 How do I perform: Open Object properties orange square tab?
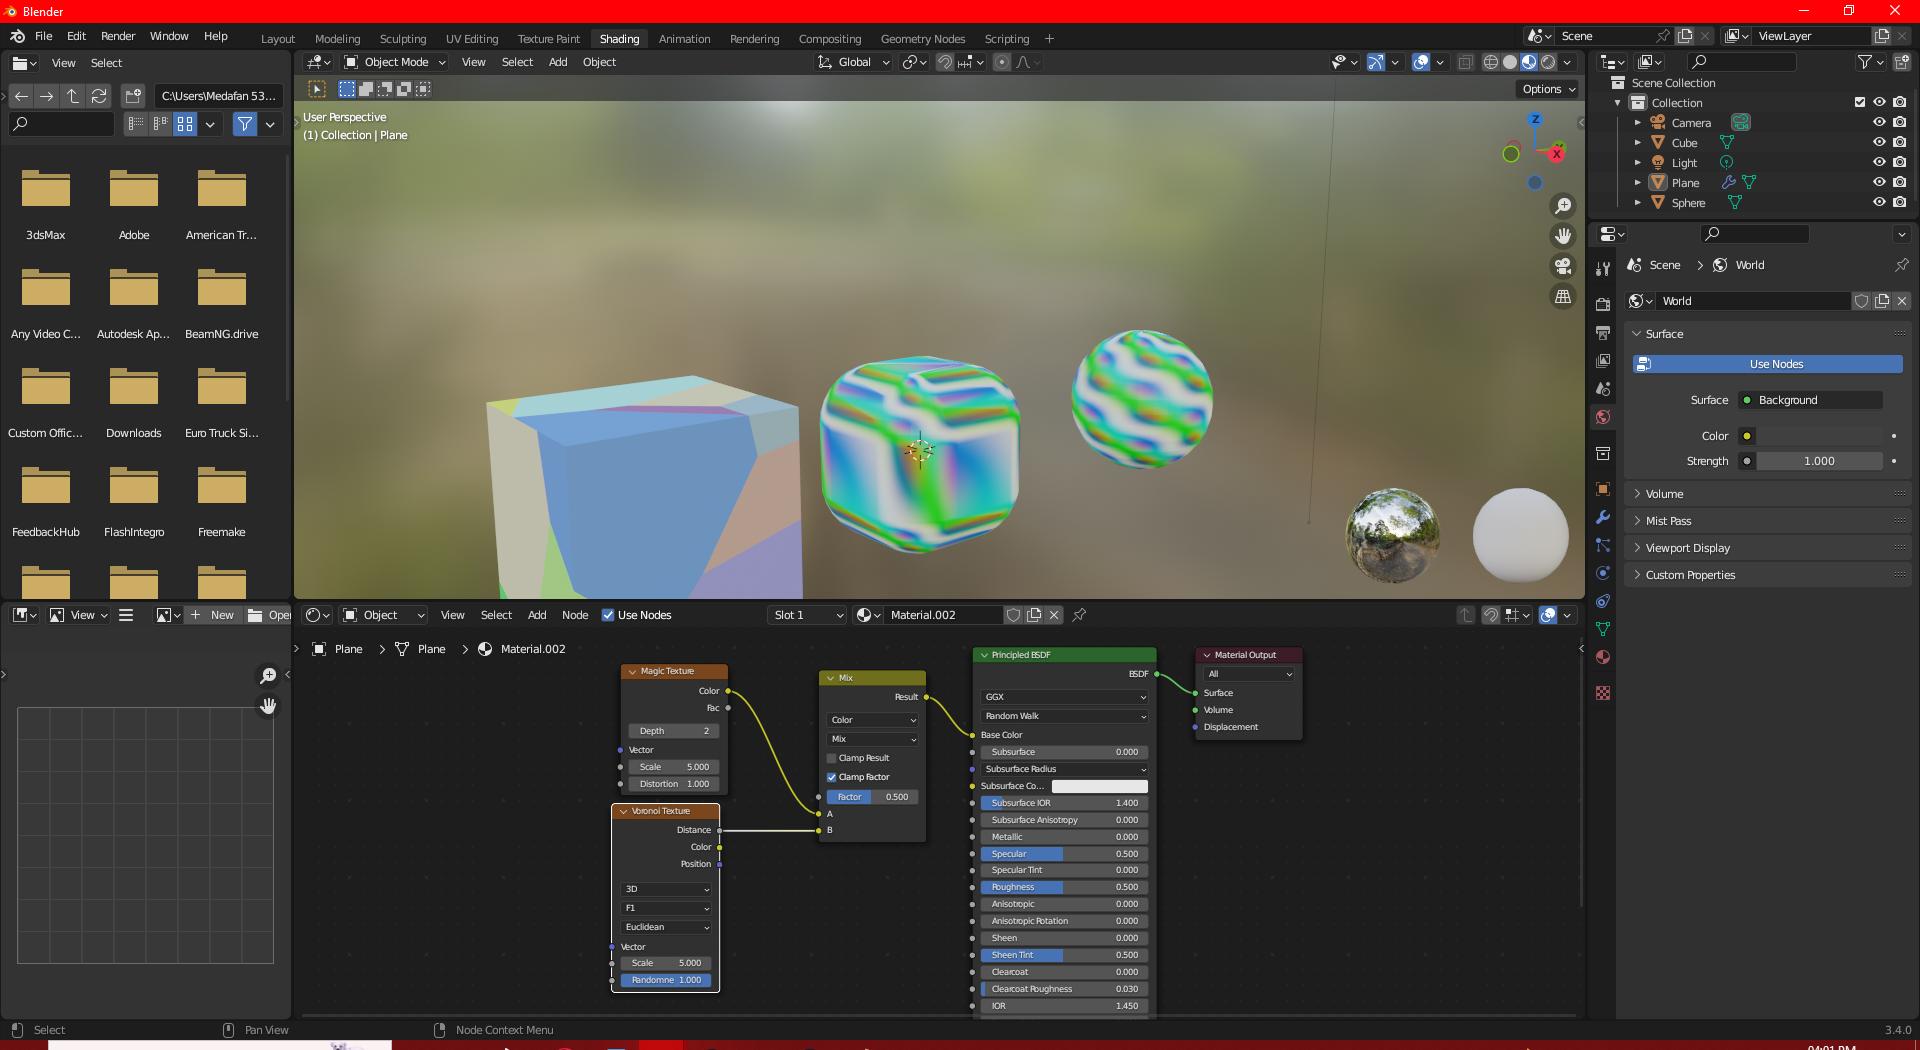coord(1603,489)
